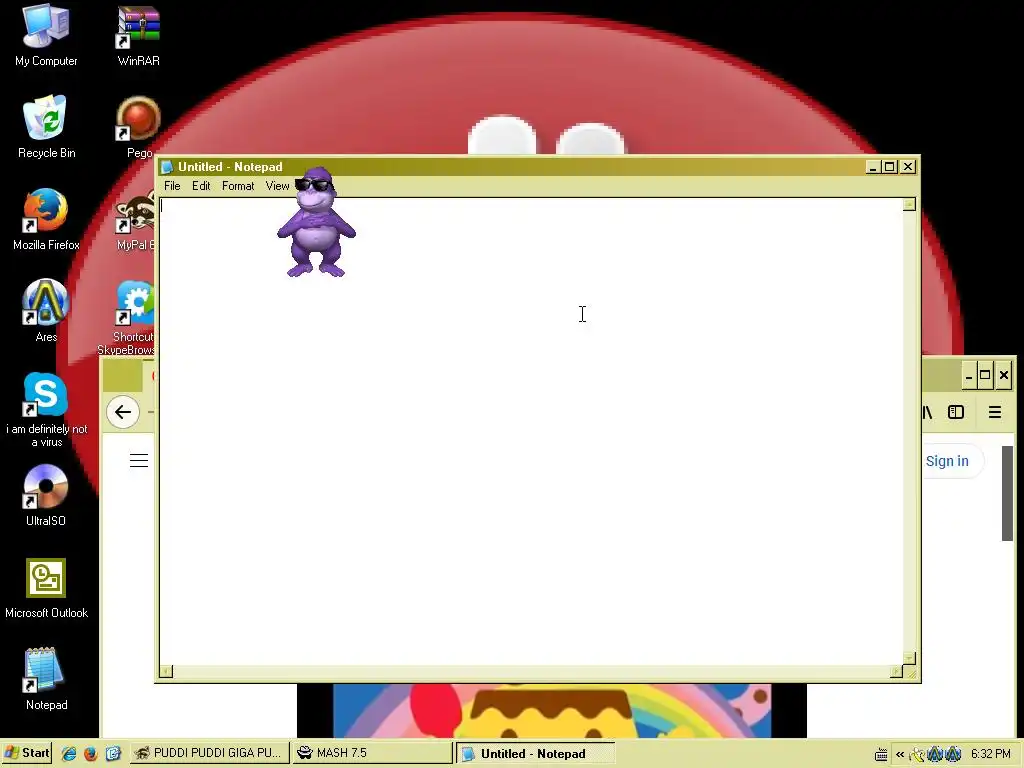Minimize the browser window behind Notepad
1024x768 pixels.
(969, 376)
